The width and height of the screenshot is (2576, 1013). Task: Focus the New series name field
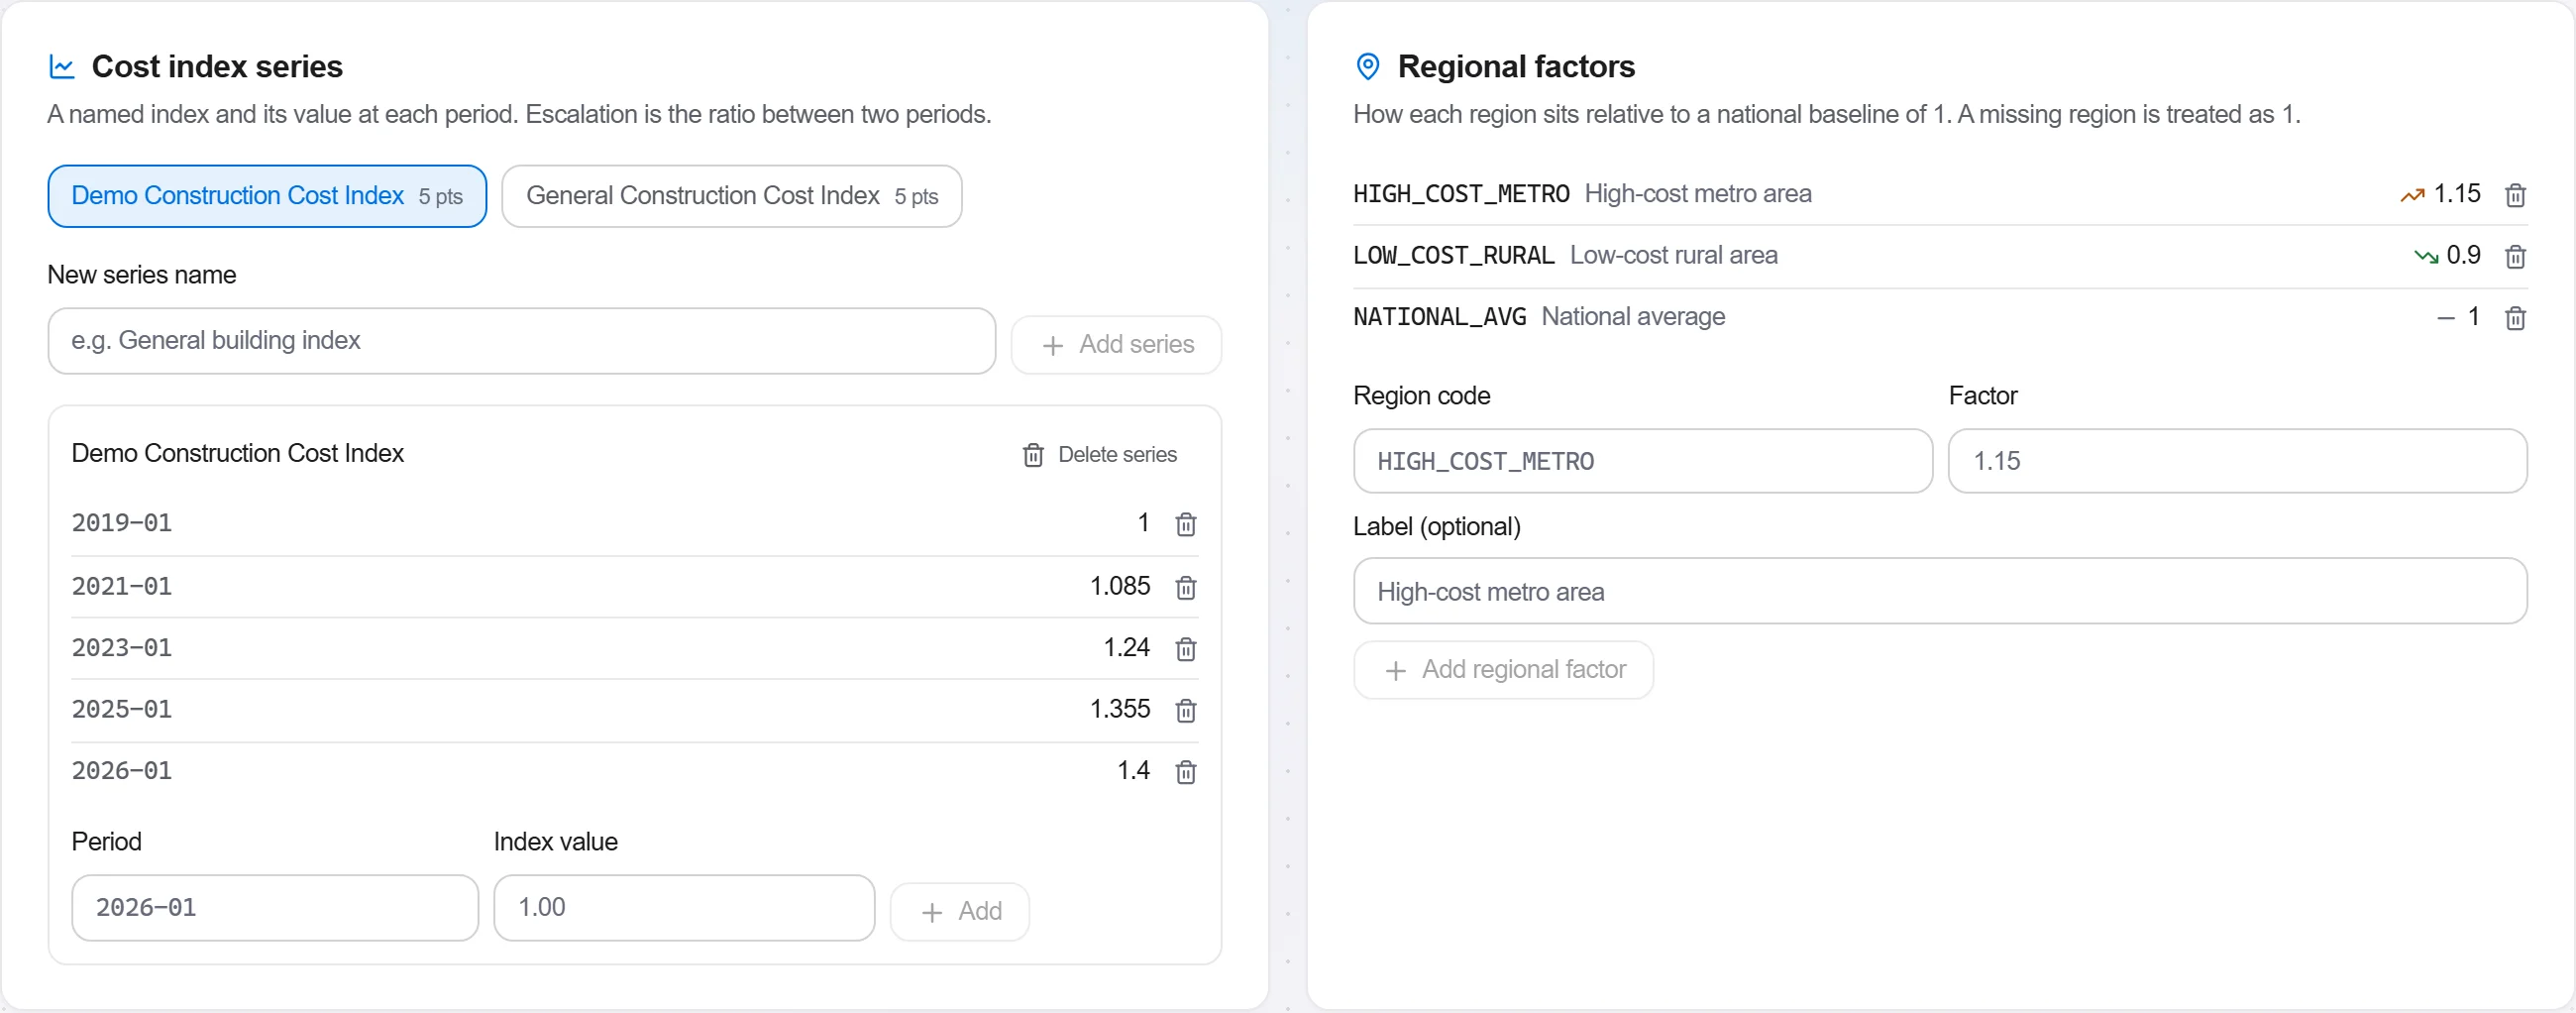(522, 341)
